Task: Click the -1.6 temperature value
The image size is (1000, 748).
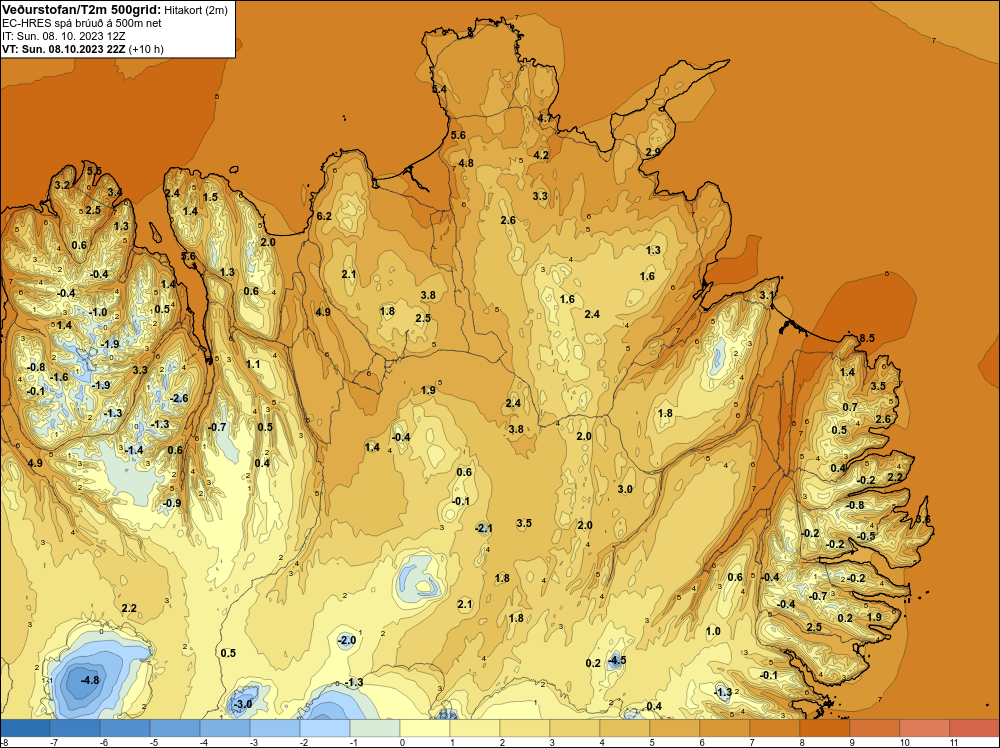Action: tap(59, 377)
